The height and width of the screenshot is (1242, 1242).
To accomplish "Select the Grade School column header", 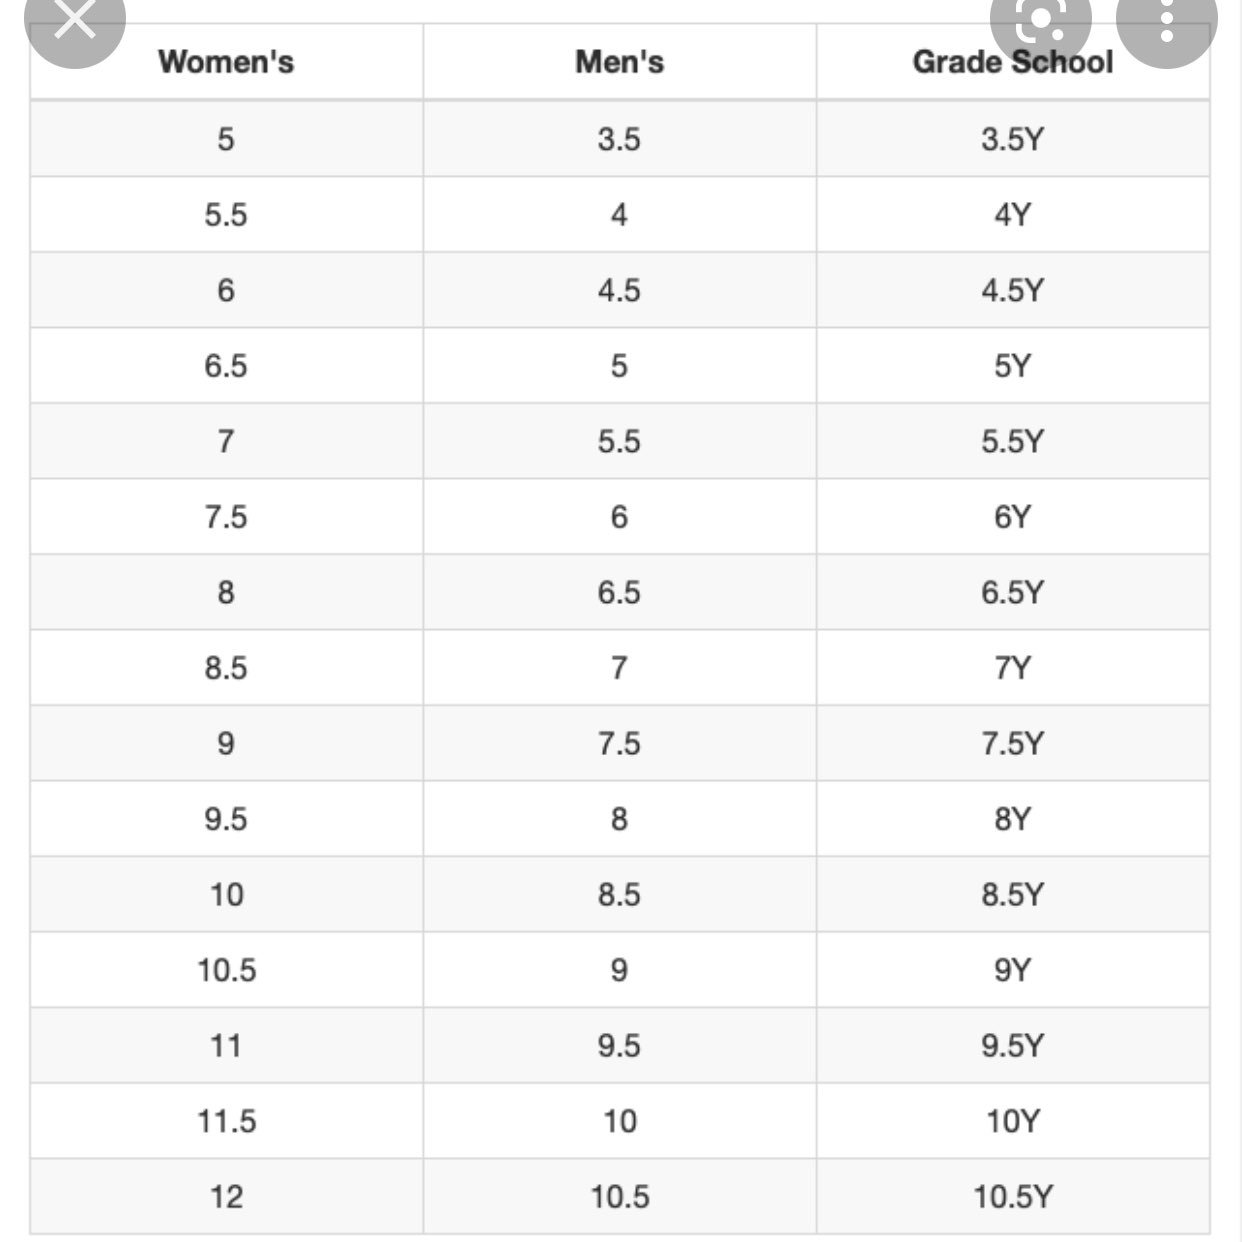I will pos(1012,62).
